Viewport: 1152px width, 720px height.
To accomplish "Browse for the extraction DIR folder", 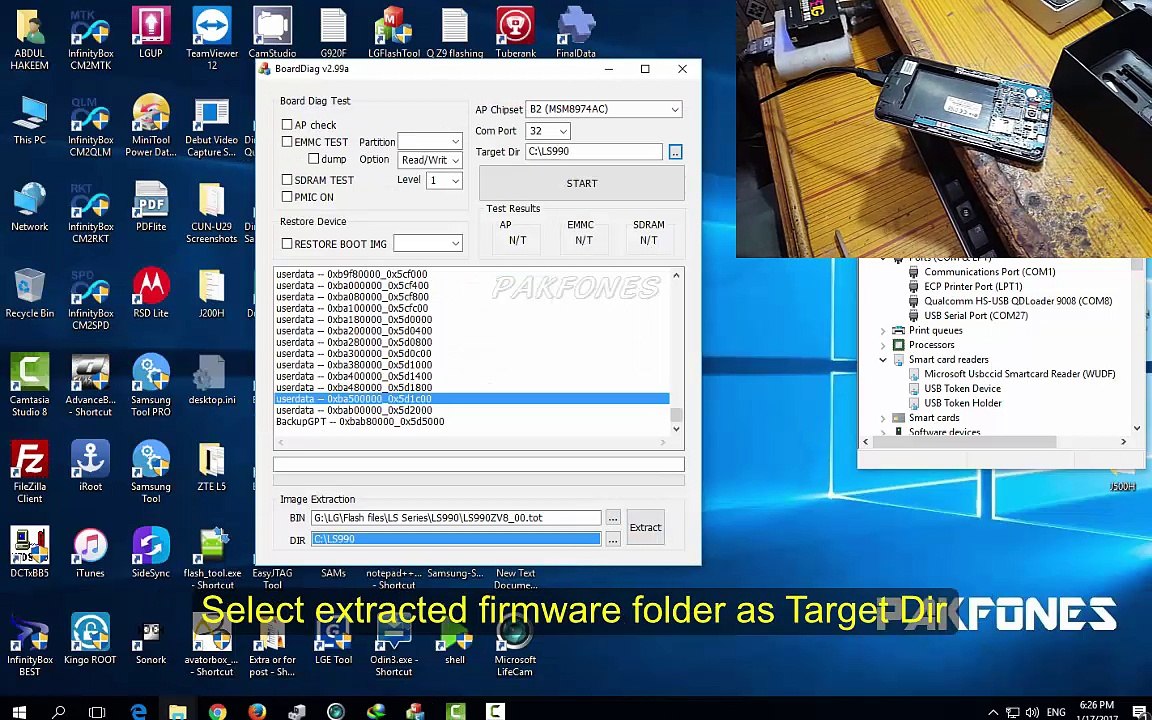I will pyautogui.click(x=613, y=539).
